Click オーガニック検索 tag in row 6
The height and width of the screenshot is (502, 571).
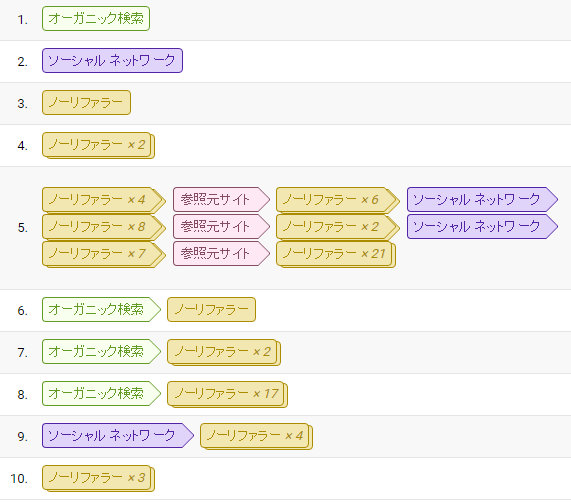[101, 309]
